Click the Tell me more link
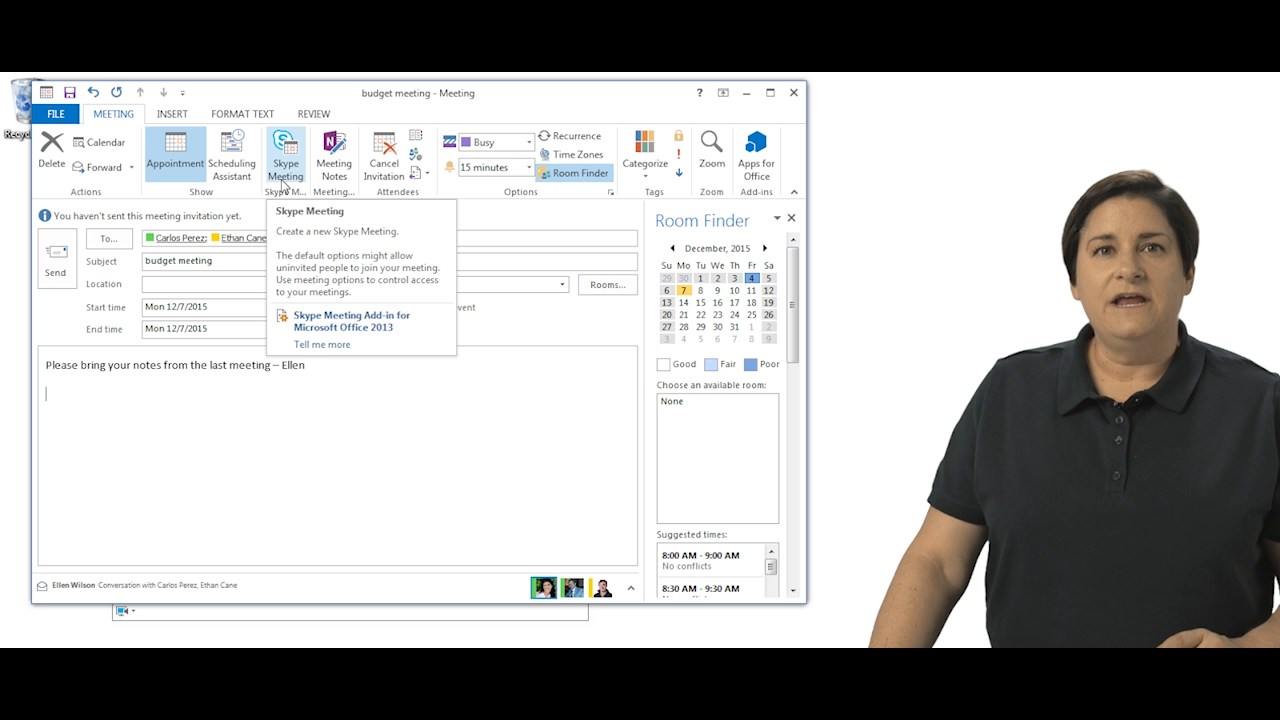 (322, 344)
